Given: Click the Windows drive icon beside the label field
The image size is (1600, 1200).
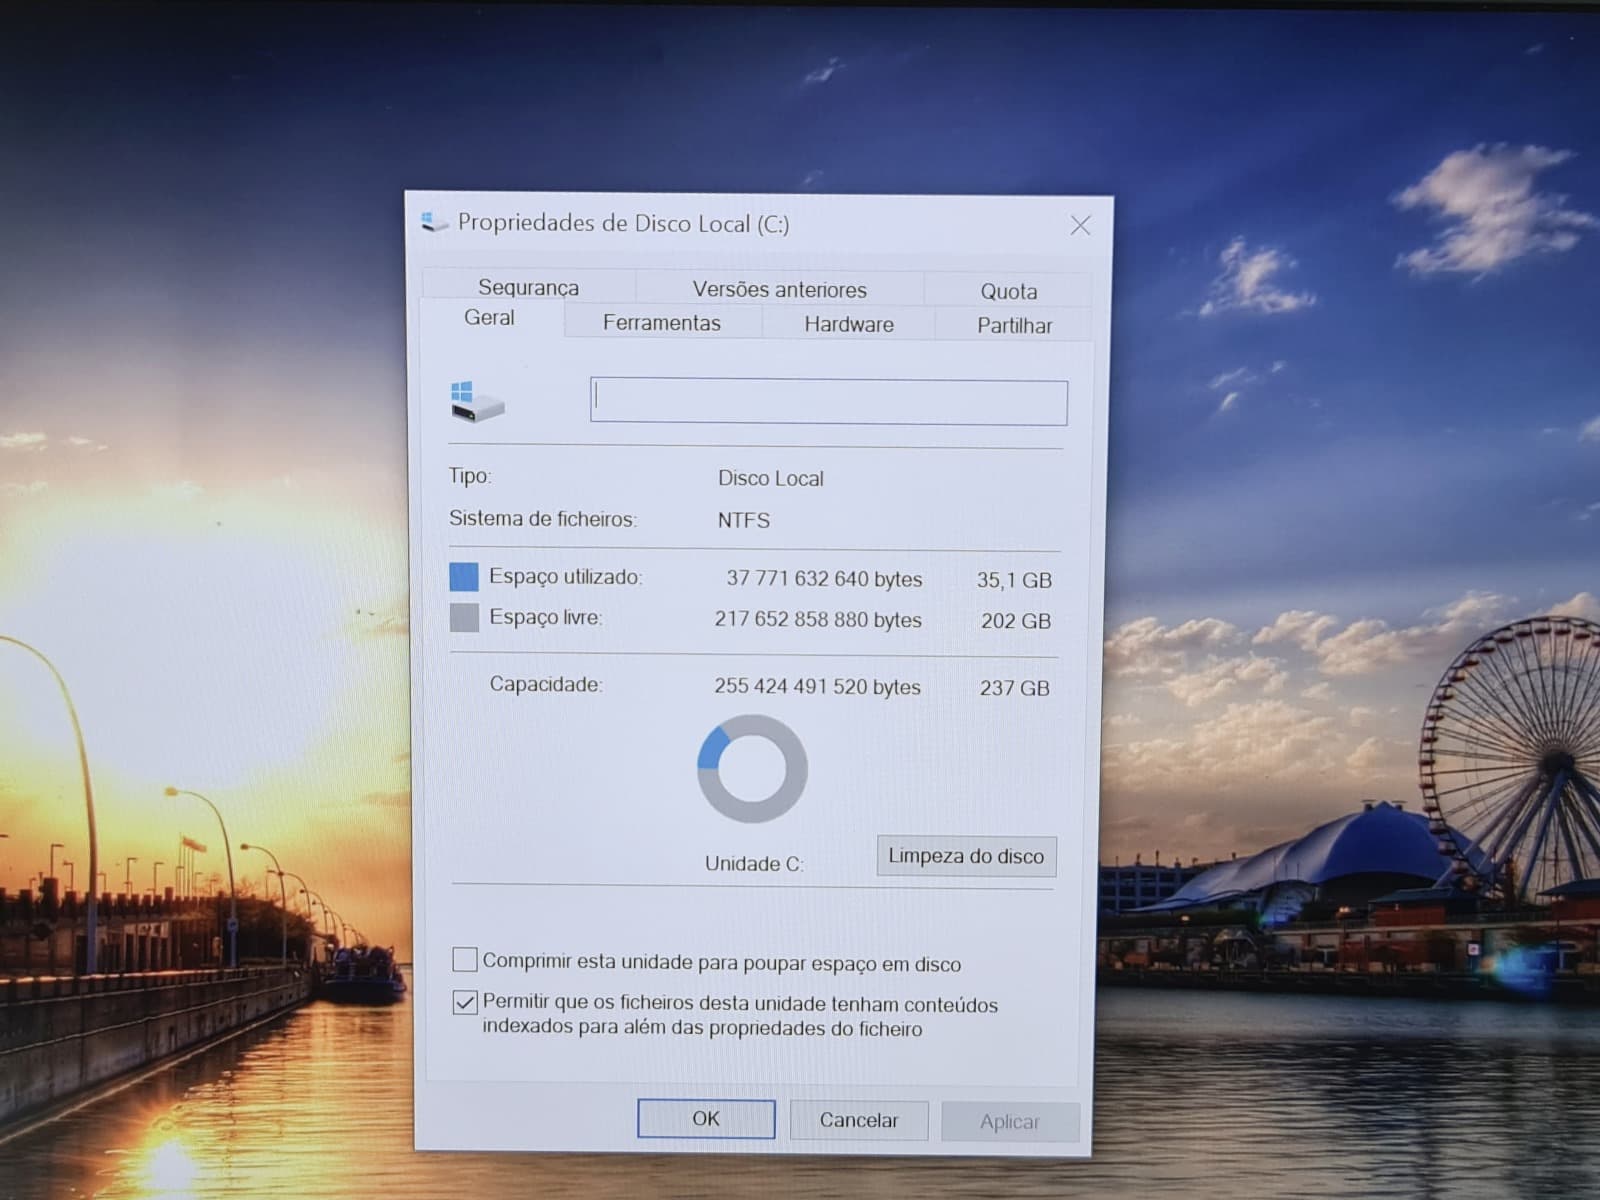Looking at the screenshot, I should click(477, 401).
